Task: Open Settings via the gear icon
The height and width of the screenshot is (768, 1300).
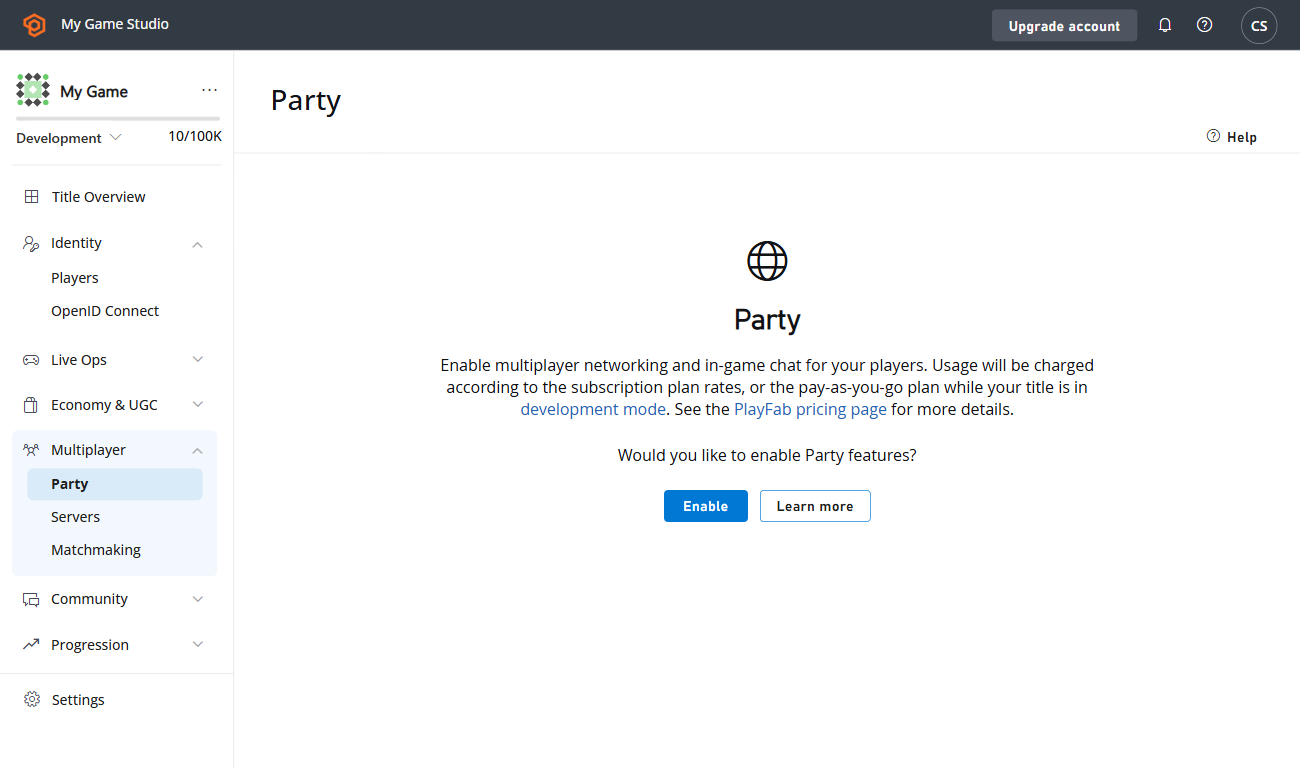Action: pos(32,699)
